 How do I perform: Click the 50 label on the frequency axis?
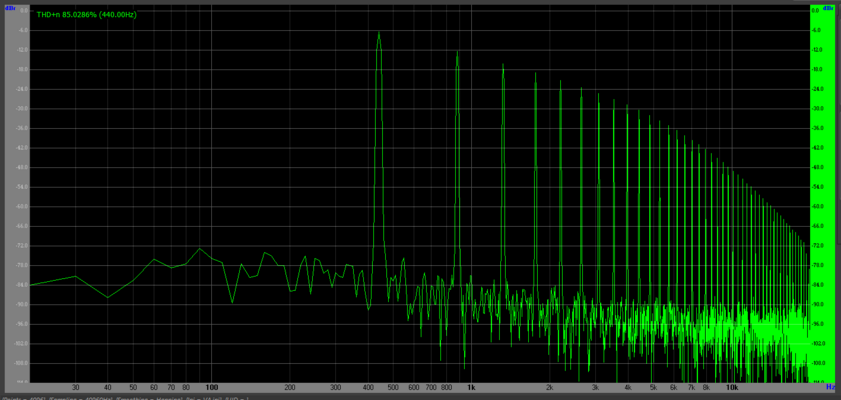(133, 387)
